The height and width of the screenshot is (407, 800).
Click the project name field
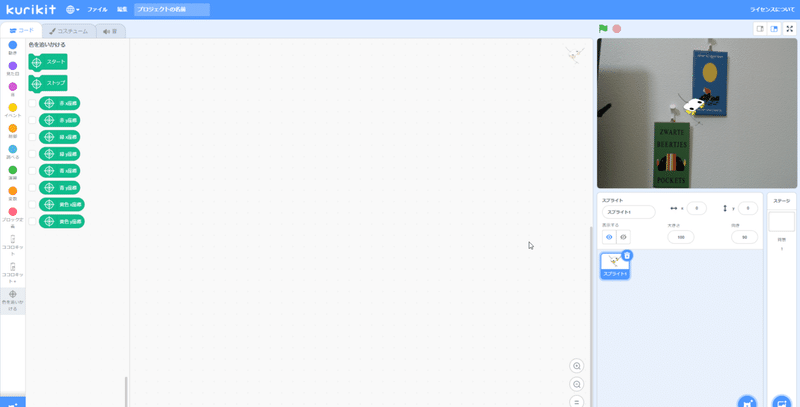[172, 10]
